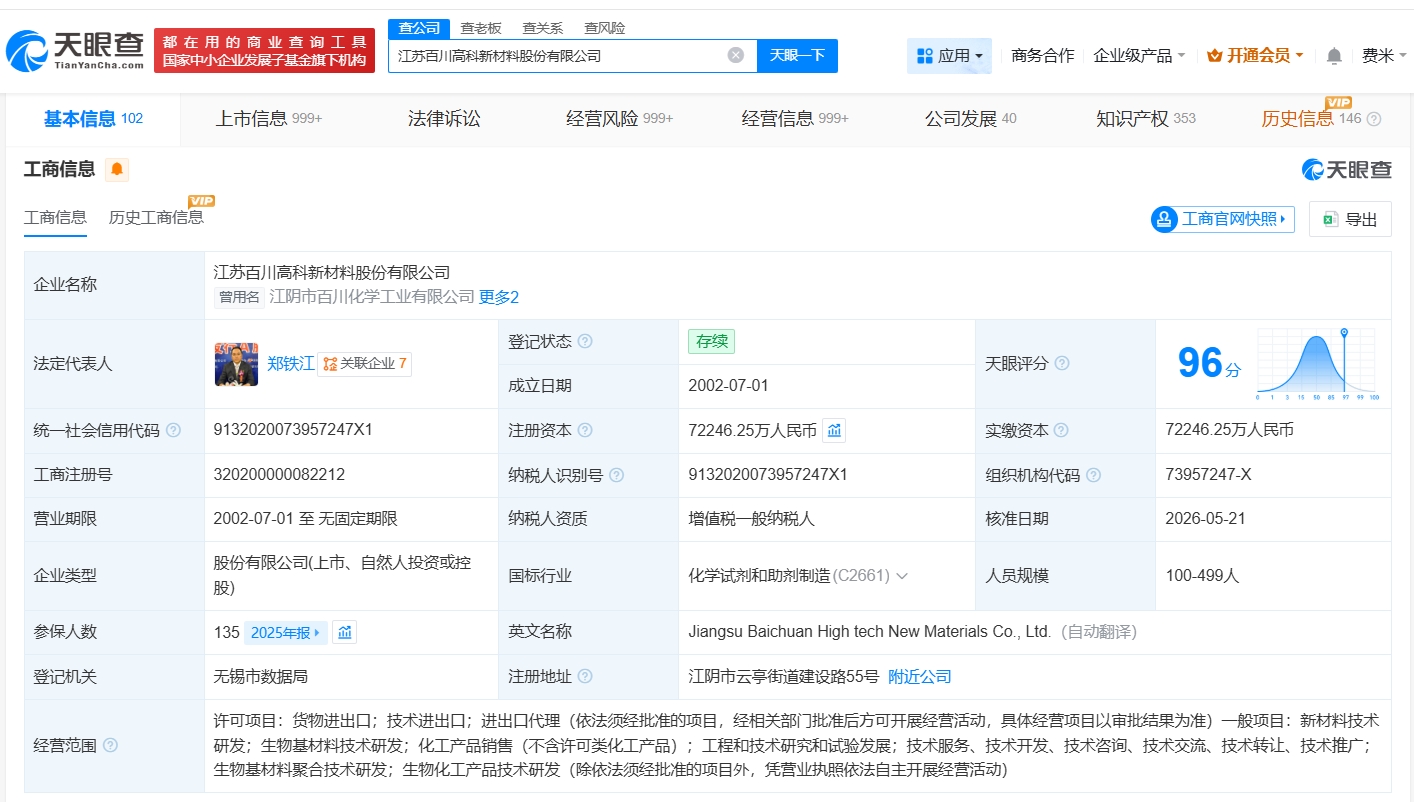This screenshot has width=1414, height=802.
Task: Click help icon beside 实缴资本
Action: coord(1061,431)
